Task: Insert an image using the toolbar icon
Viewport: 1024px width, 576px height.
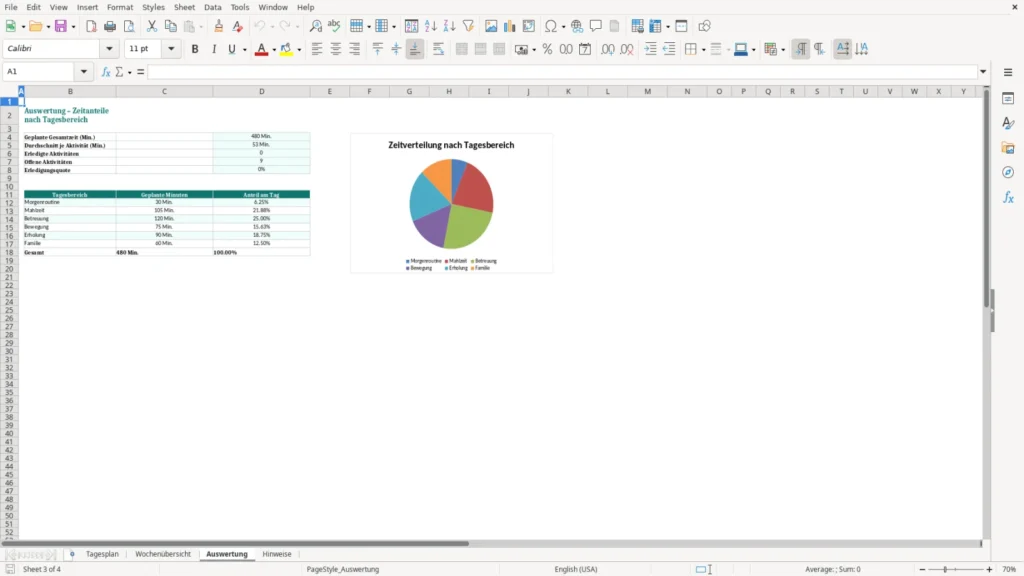Action: coord(491,26)
